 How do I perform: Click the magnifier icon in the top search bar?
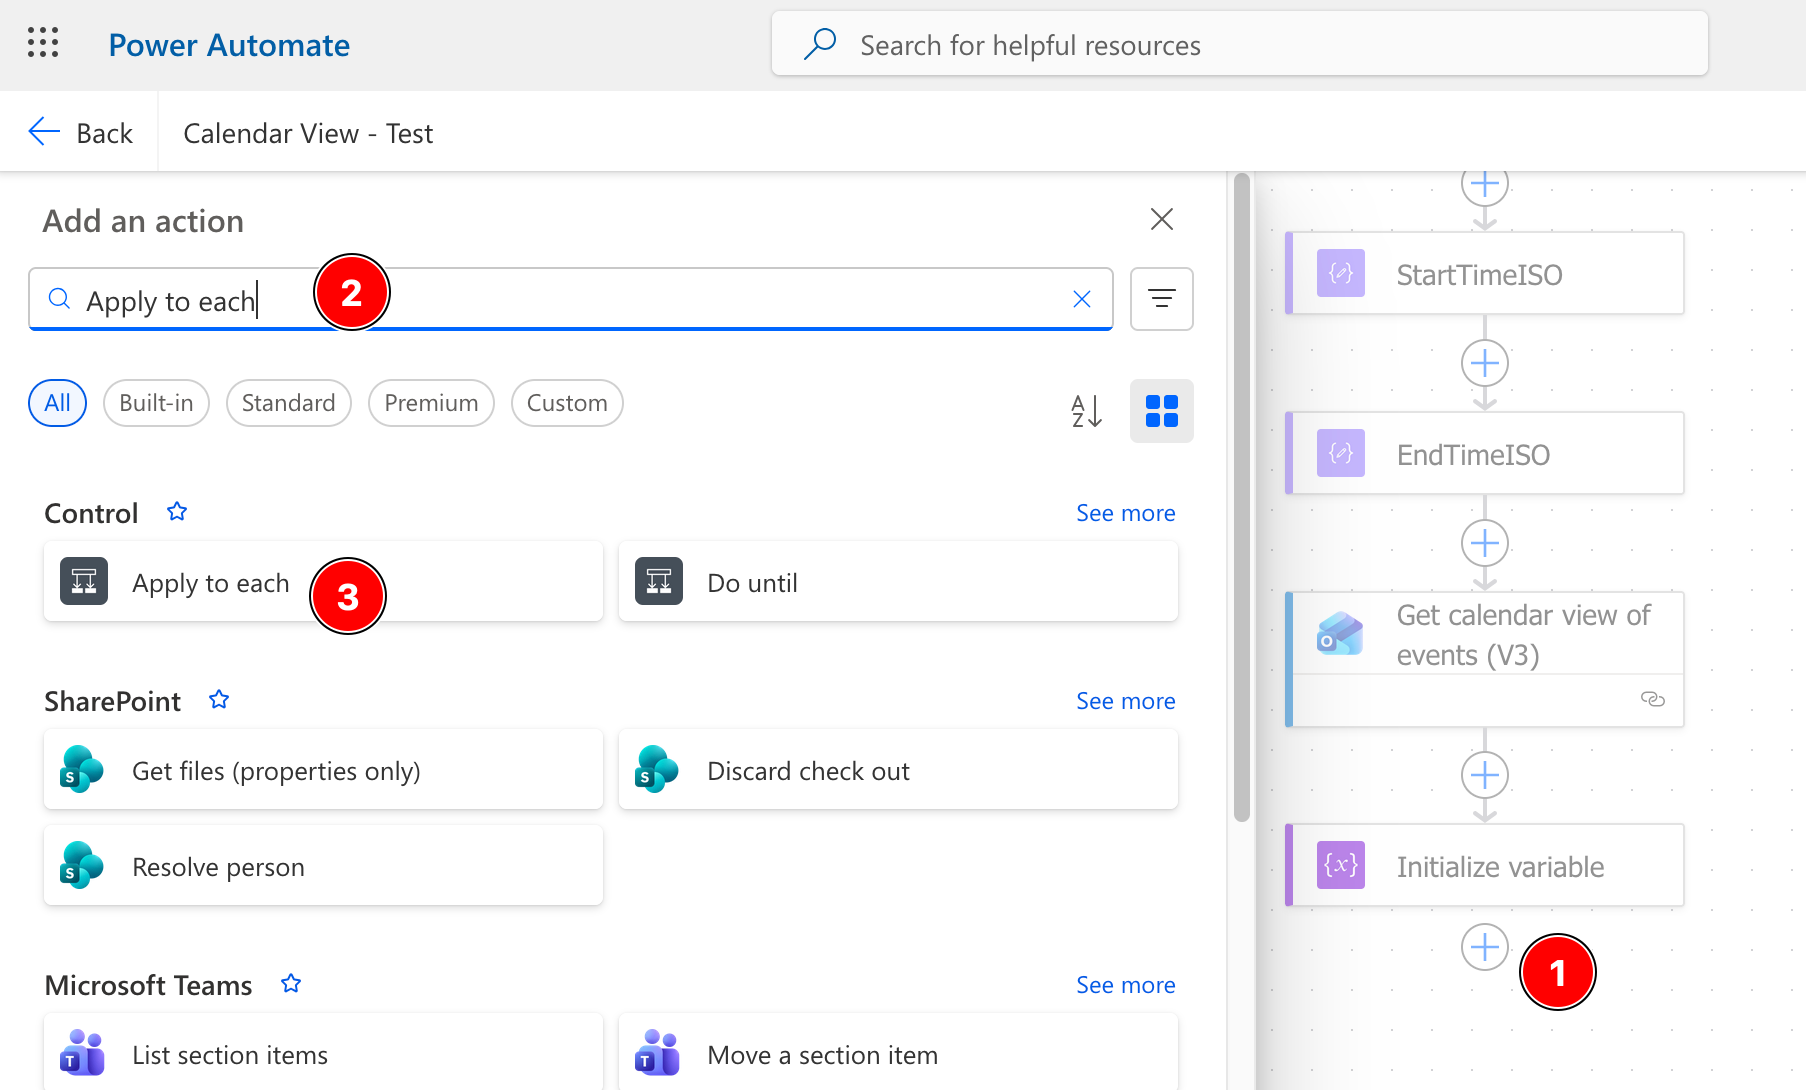[x=820, y=44]
